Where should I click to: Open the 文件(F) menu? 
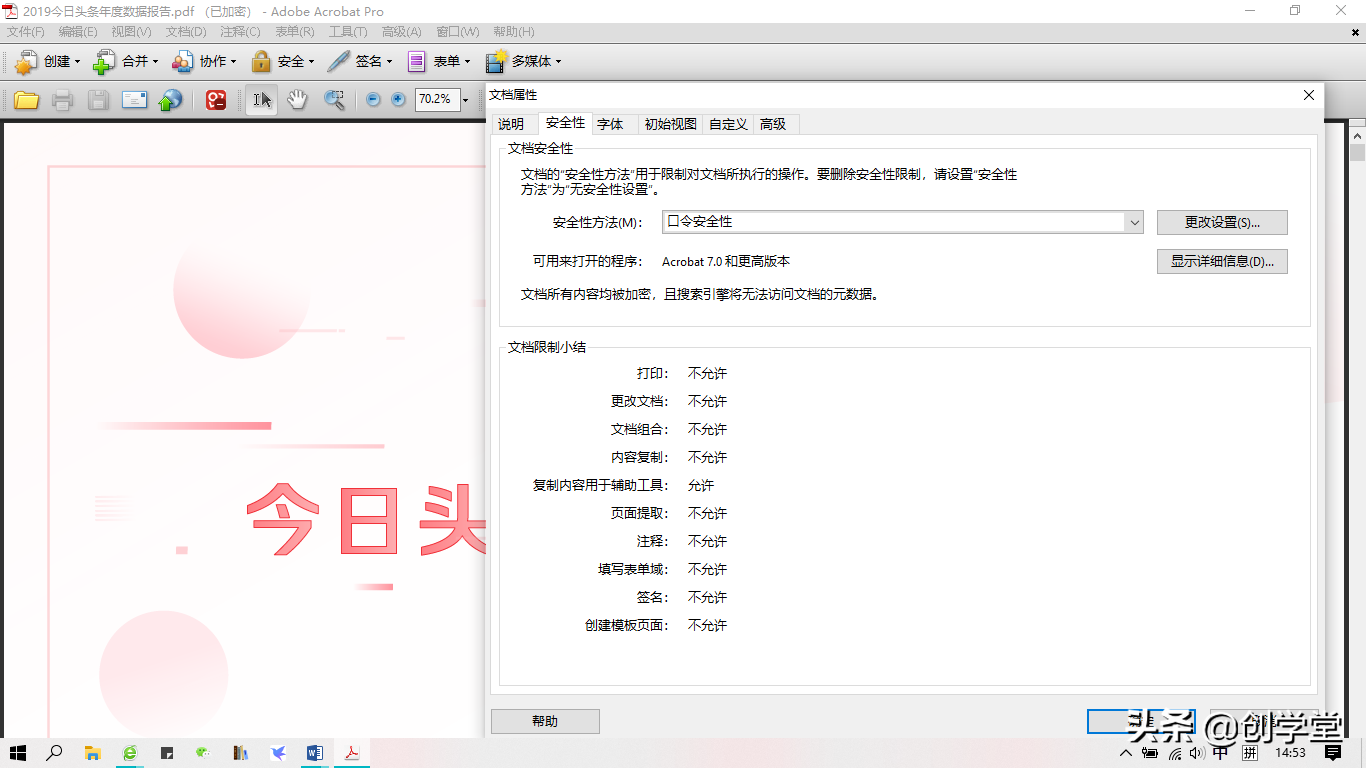click(x=26, y=32)
